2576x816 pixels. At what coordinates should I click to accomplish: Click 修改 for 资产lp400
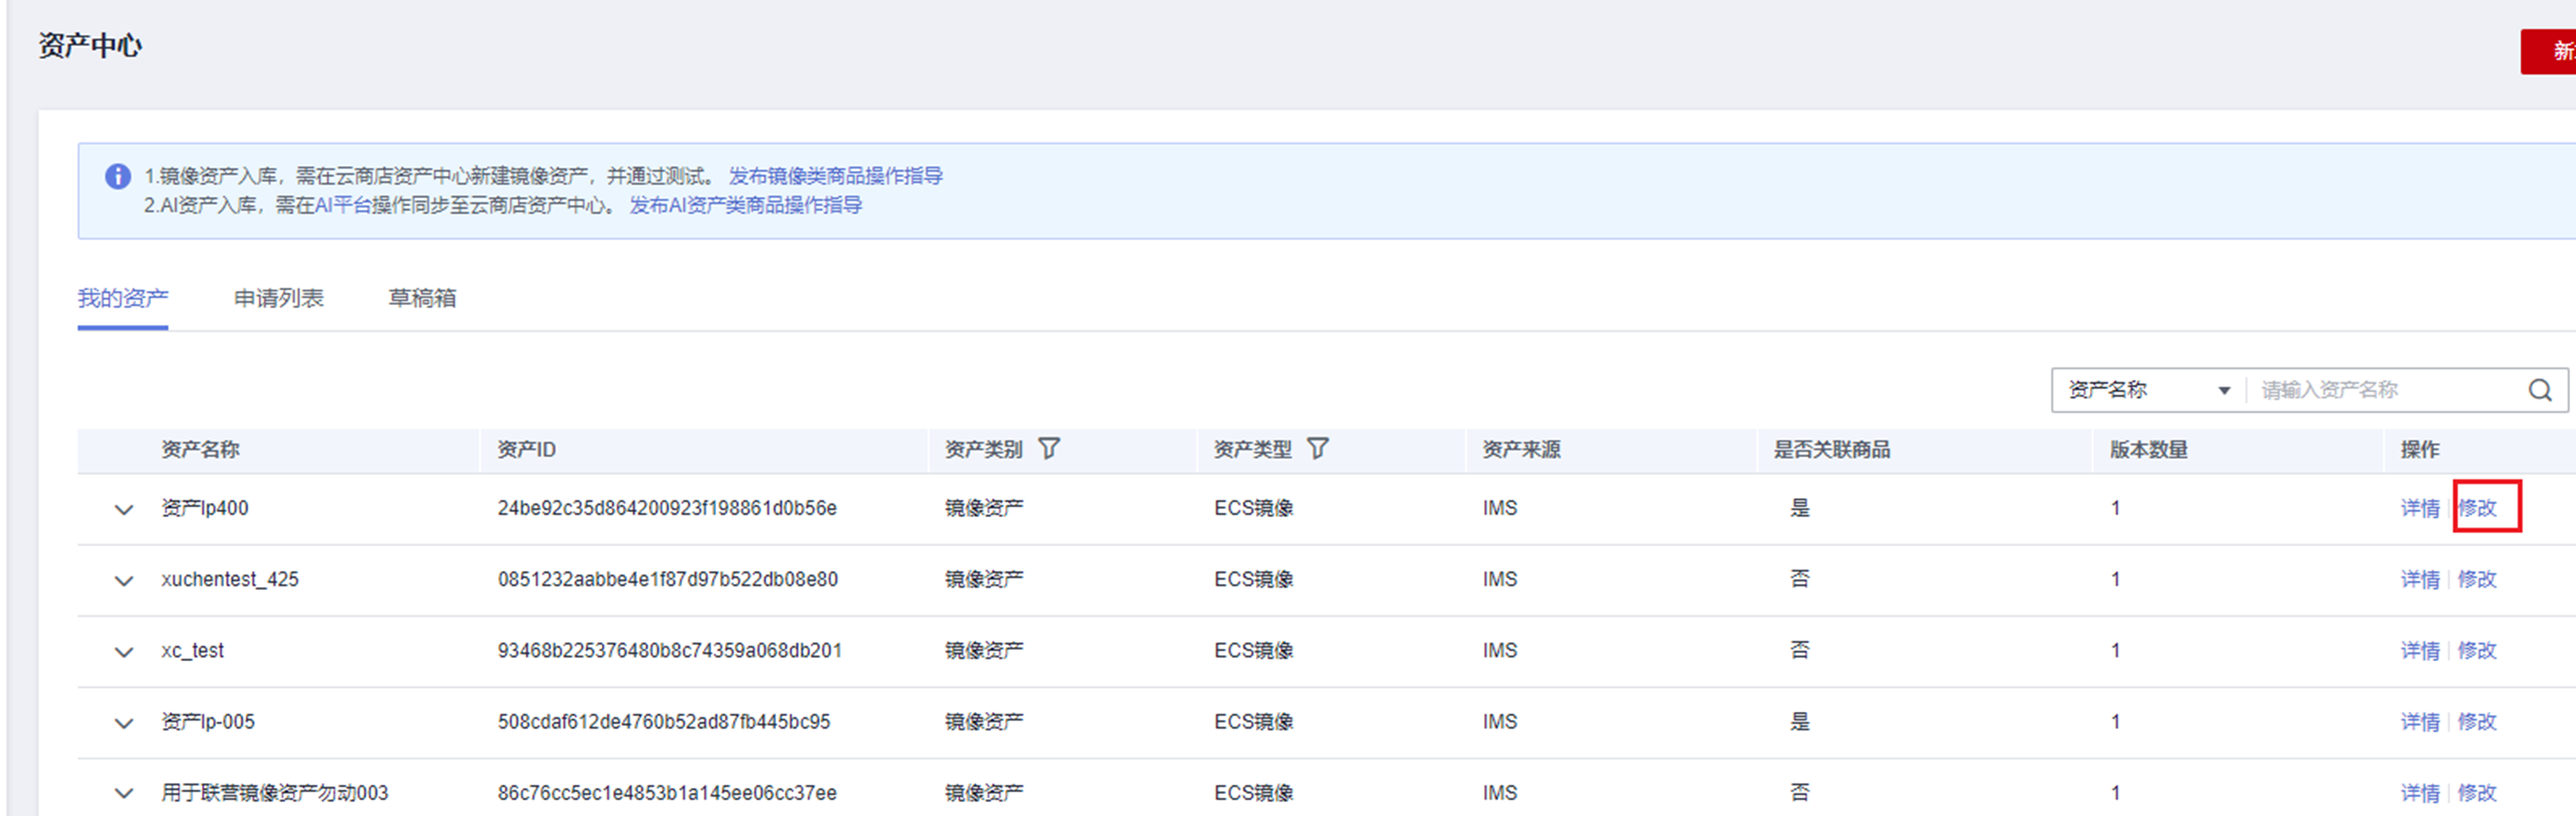pos(2478,508)
